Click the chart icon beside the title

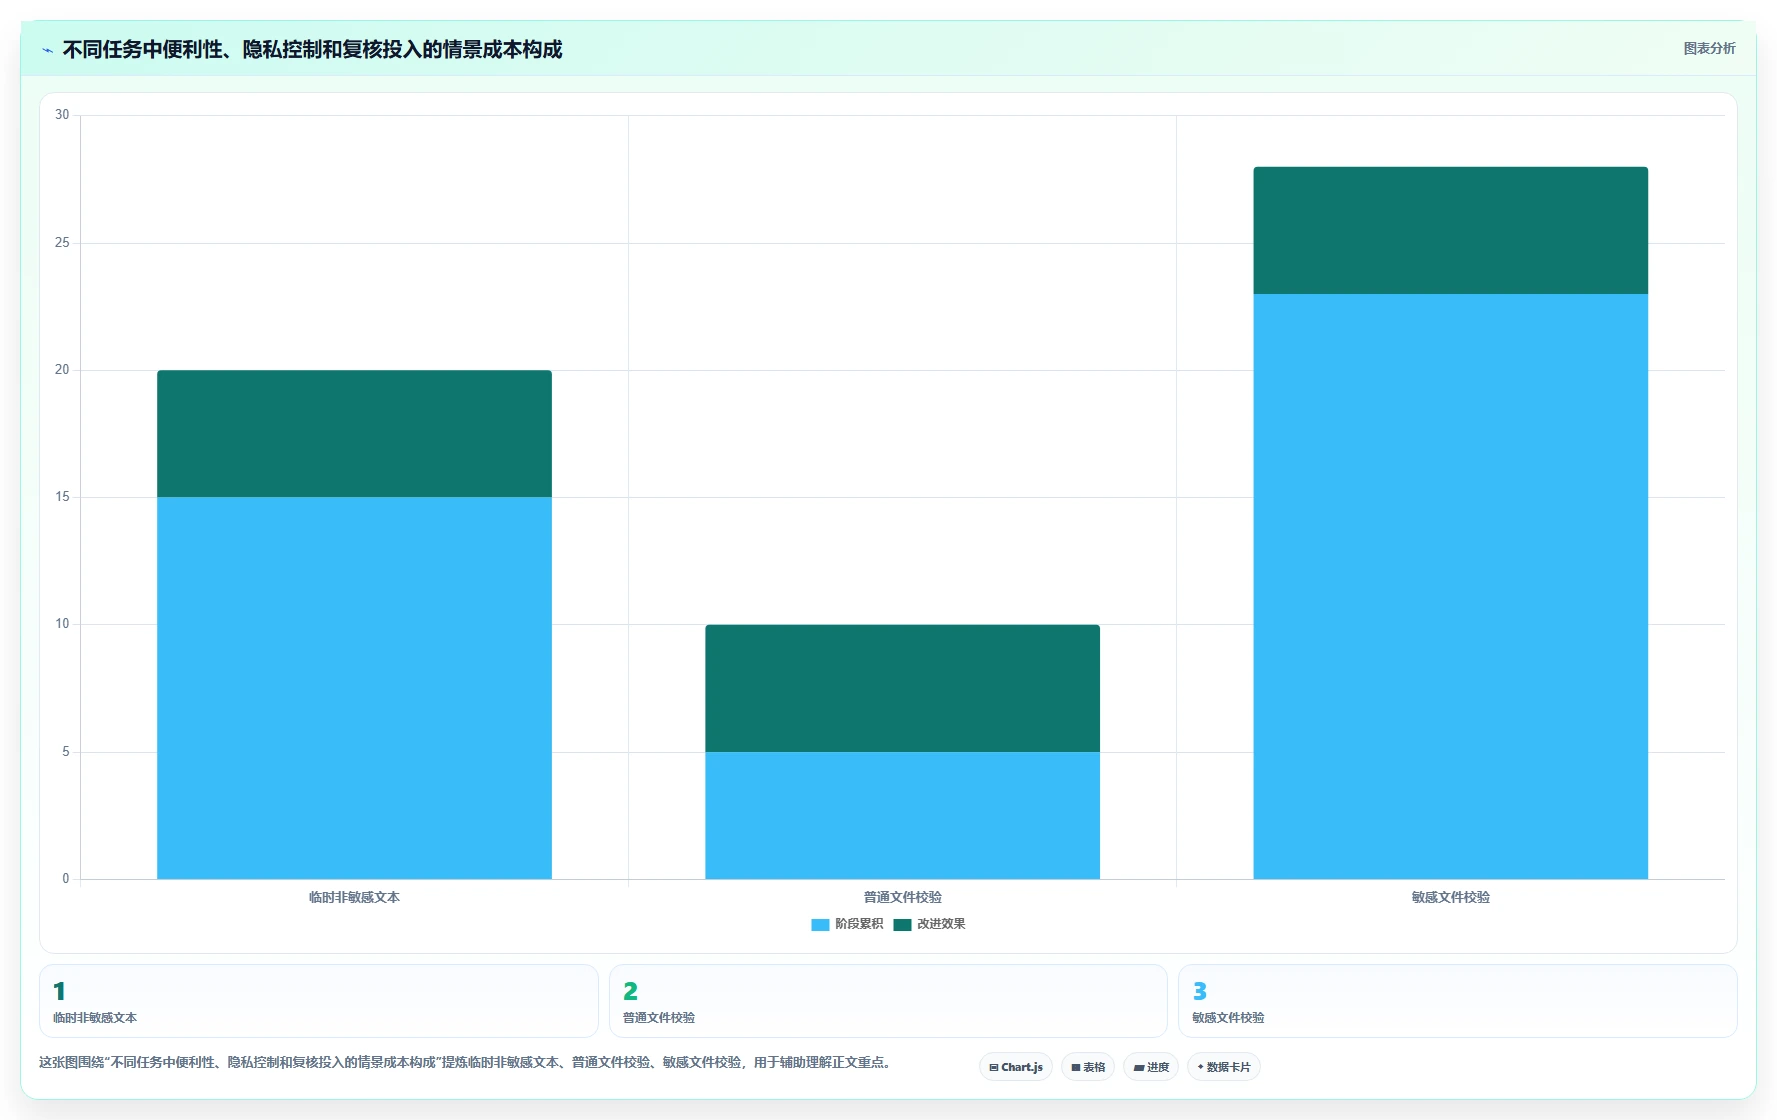[47, 50]
